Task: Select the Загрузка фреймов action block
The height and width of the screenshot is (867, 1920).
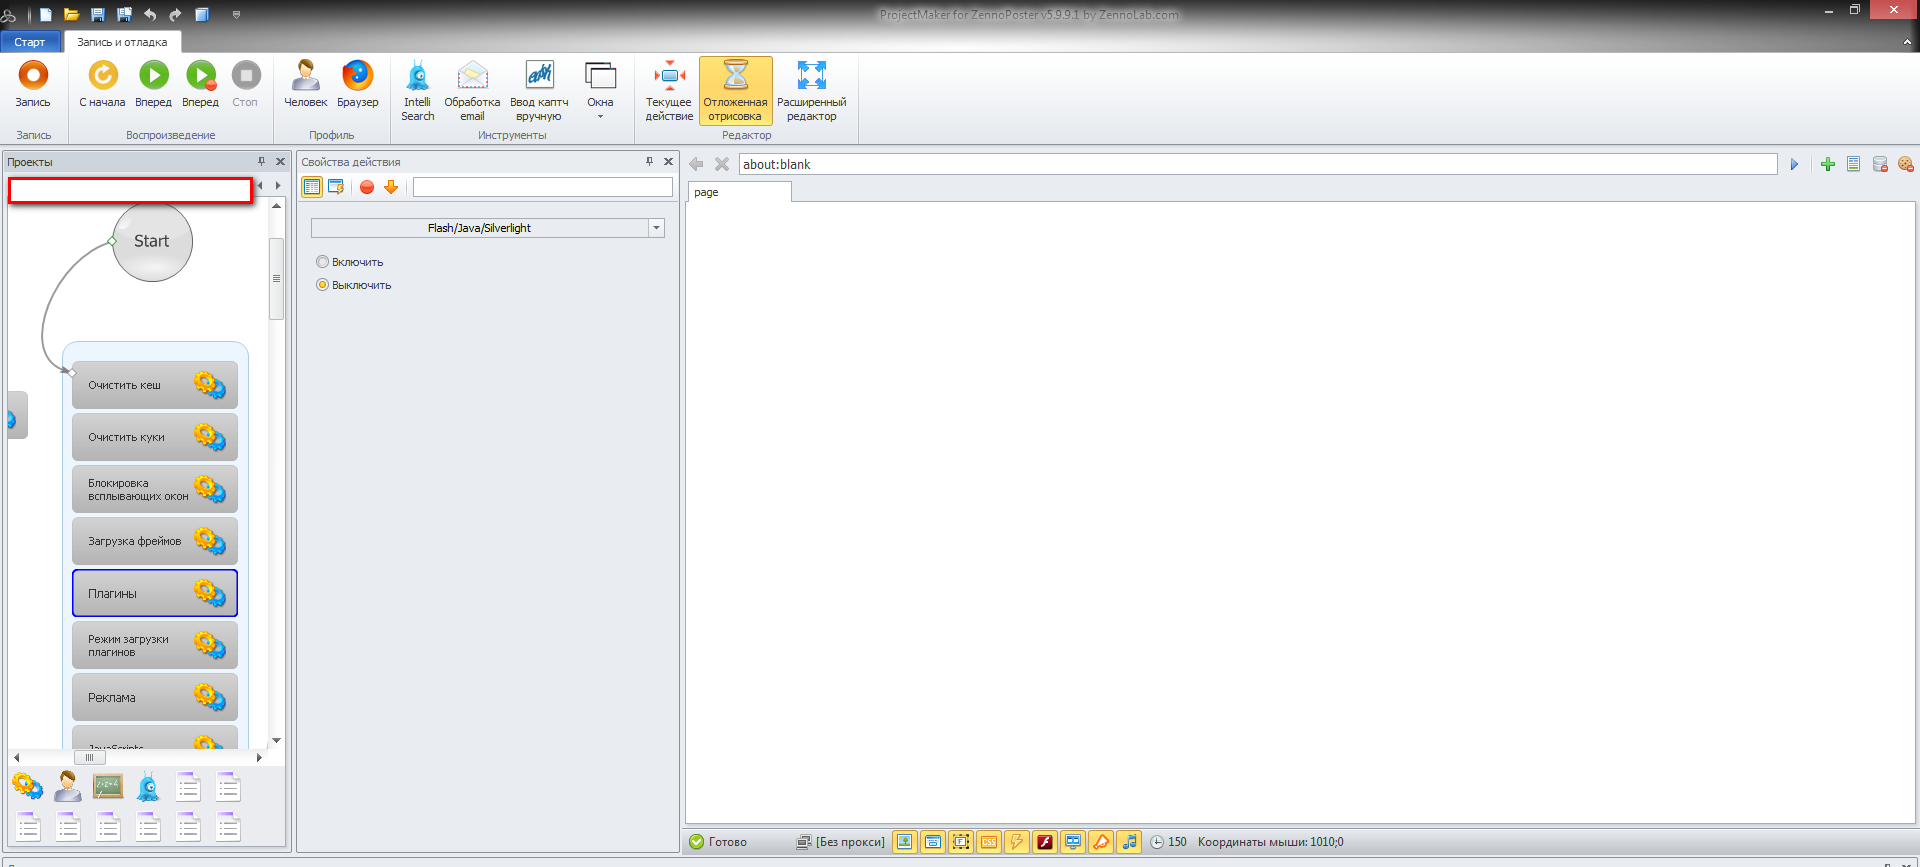Action: click(155, 541)
